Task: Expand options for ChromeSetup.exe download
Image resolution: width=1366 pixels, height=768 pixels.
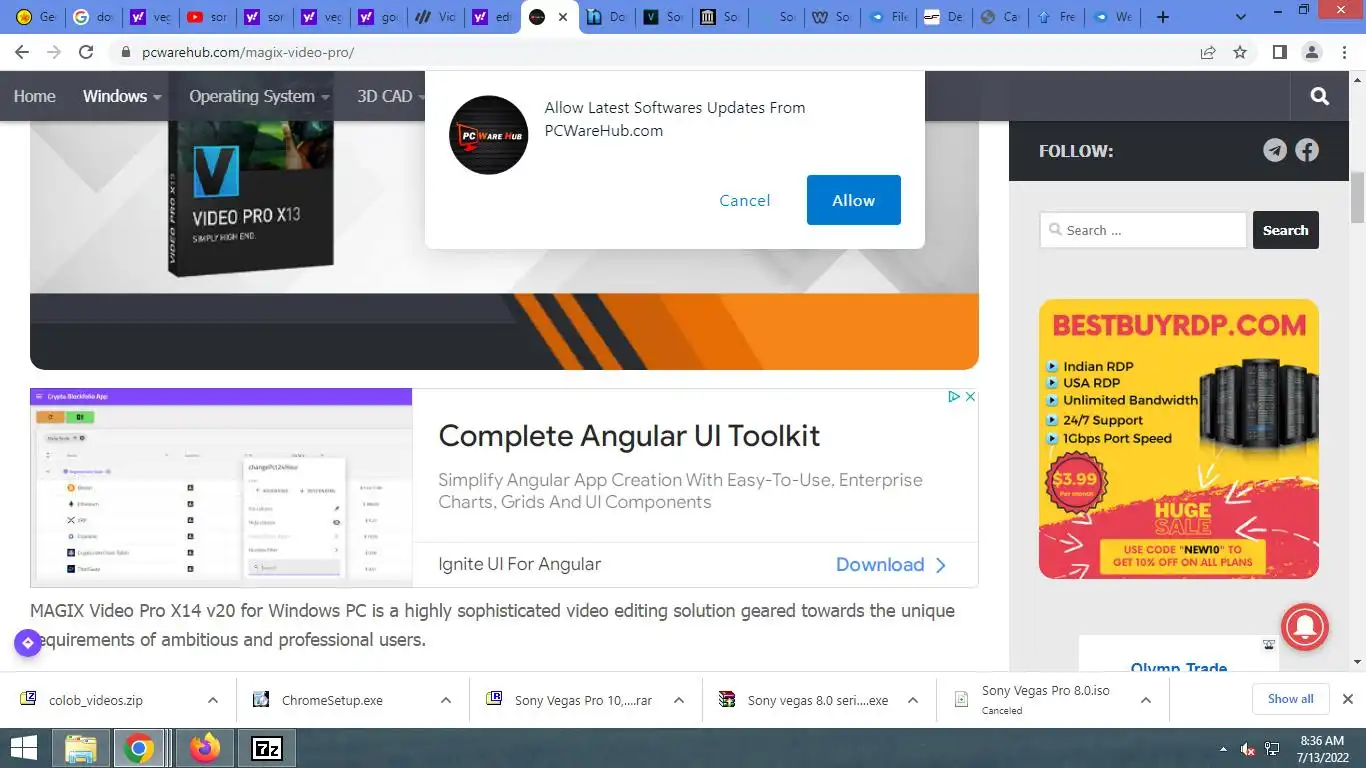Action: pyautogui.click(x=446, y=700)
